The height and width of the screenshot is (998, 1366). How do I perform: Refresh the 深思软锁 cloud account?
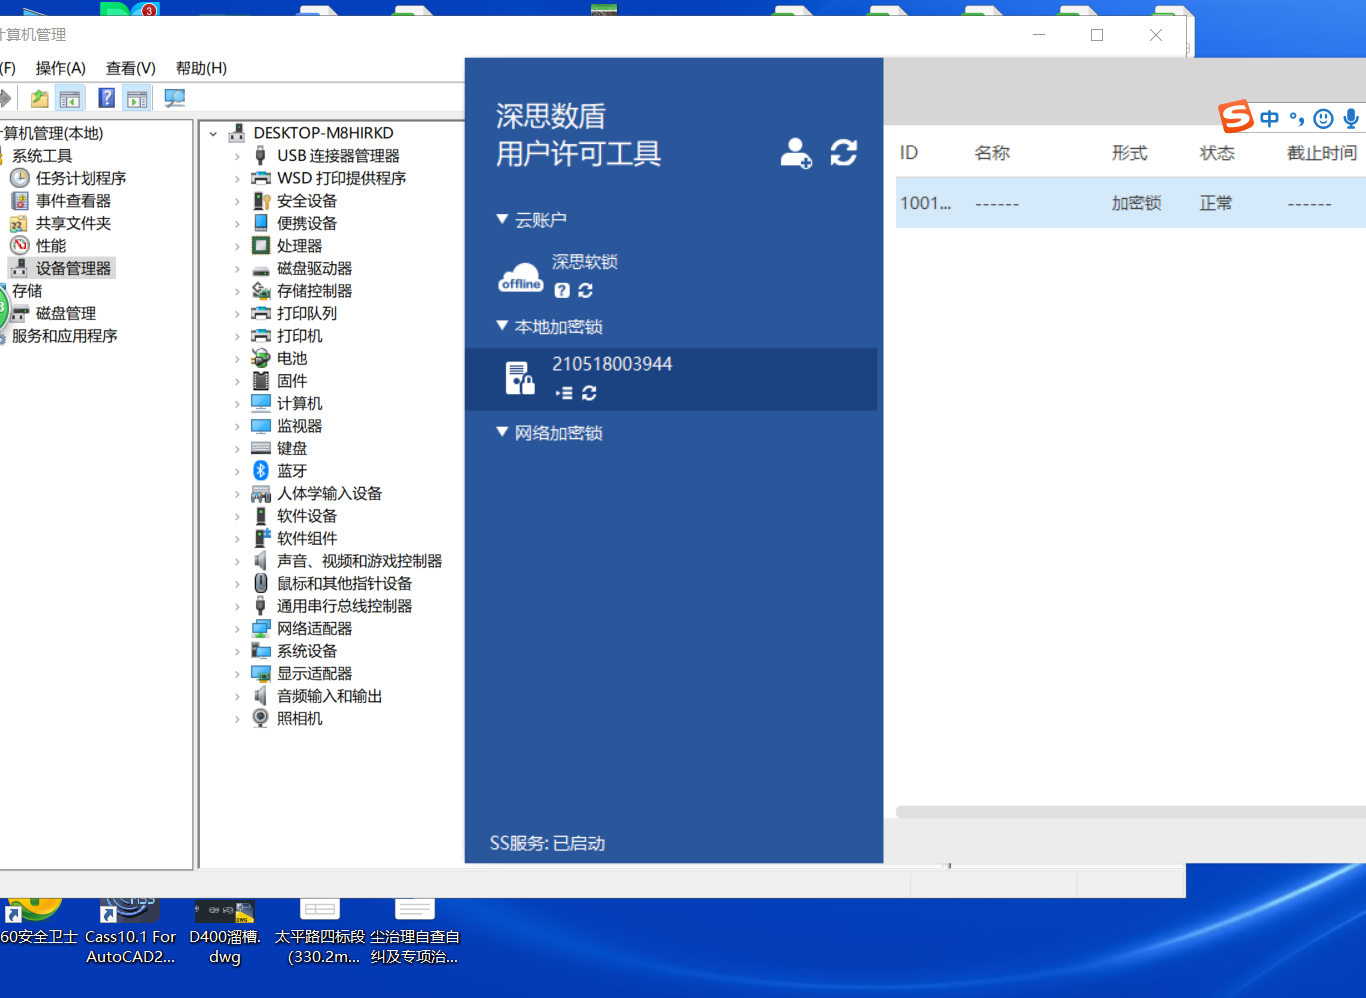pos(586,290)
